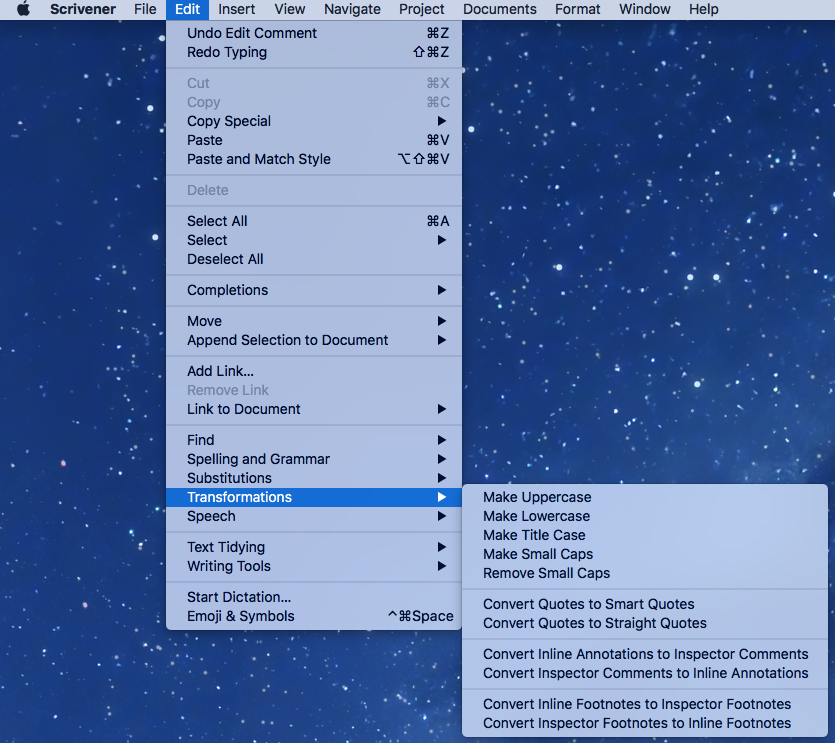835x743 pixels.
Task: Choose Redo Typing
Action: pyautogui.click(x=314, y=52)
